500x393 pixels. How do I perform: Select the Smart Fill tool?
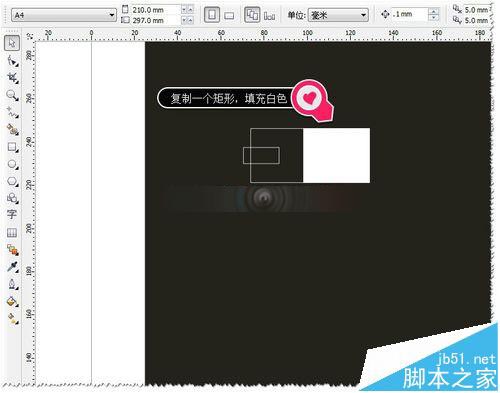tap(12, 129)
